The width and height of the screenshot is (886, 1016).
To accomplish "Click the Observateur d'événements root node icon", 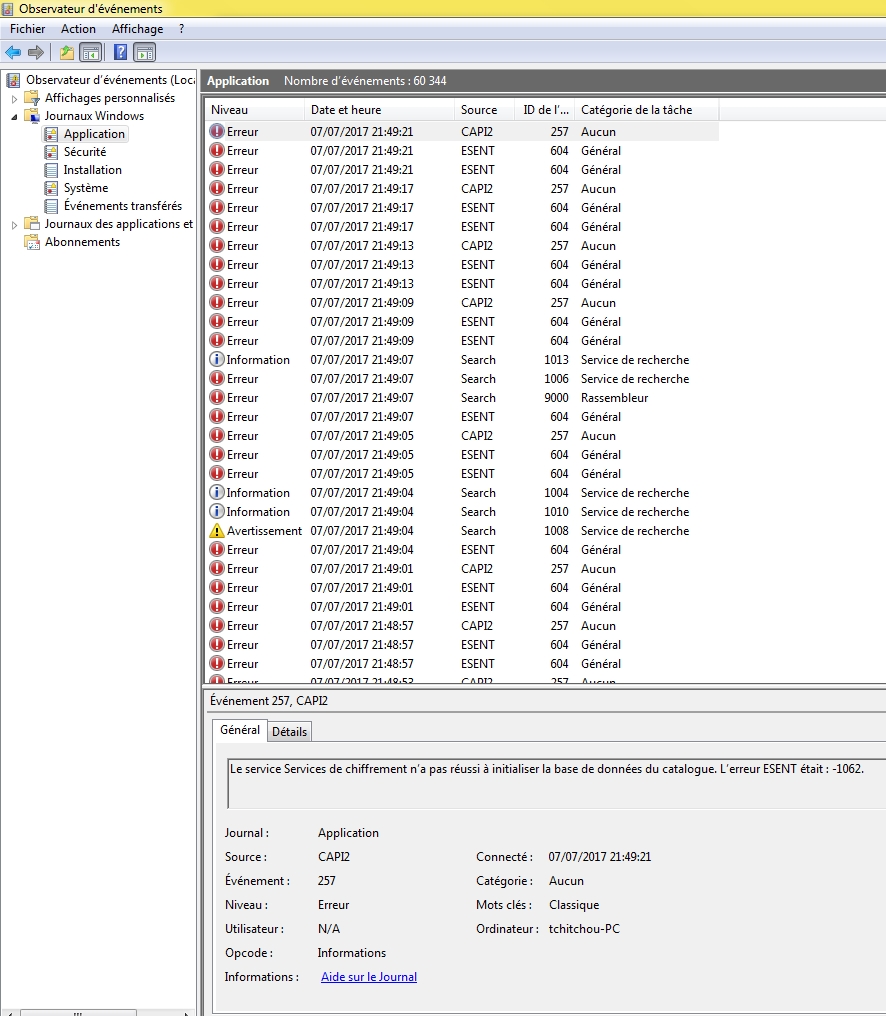I will tap(13, 80).
